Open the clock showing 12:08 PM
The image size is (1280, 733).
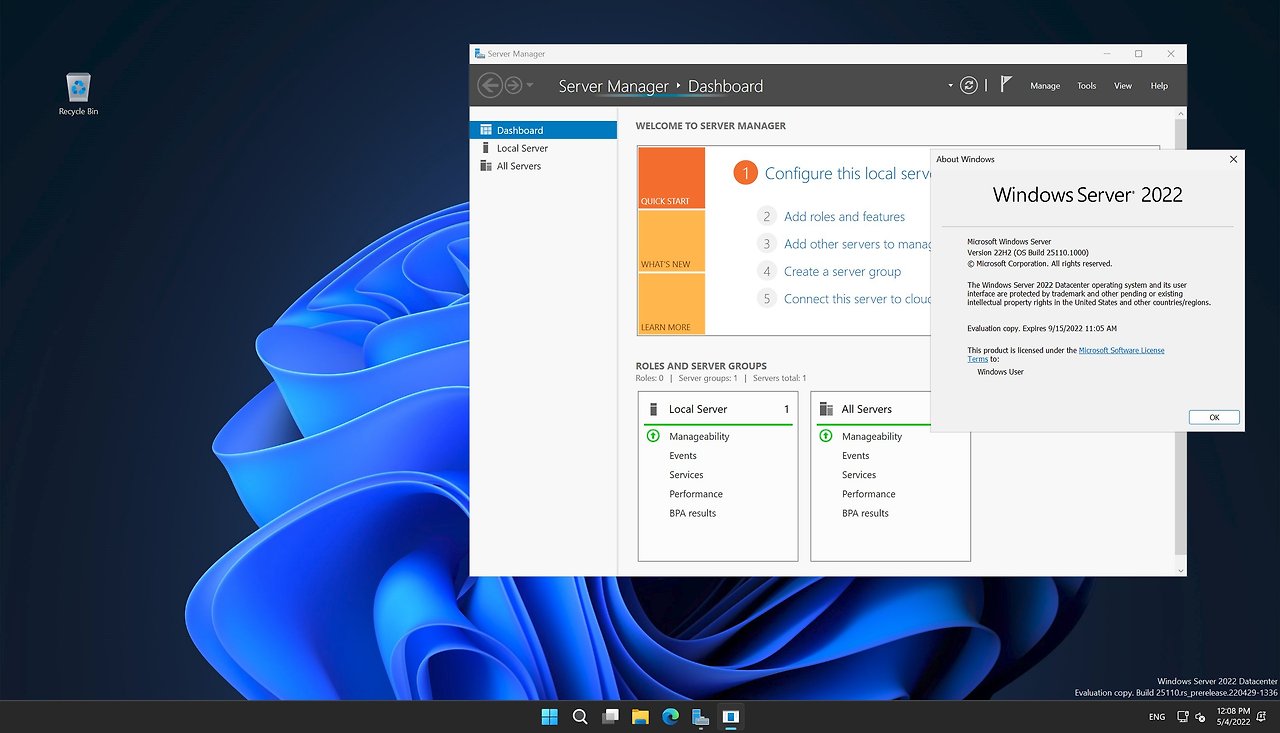coord(1232,716)
